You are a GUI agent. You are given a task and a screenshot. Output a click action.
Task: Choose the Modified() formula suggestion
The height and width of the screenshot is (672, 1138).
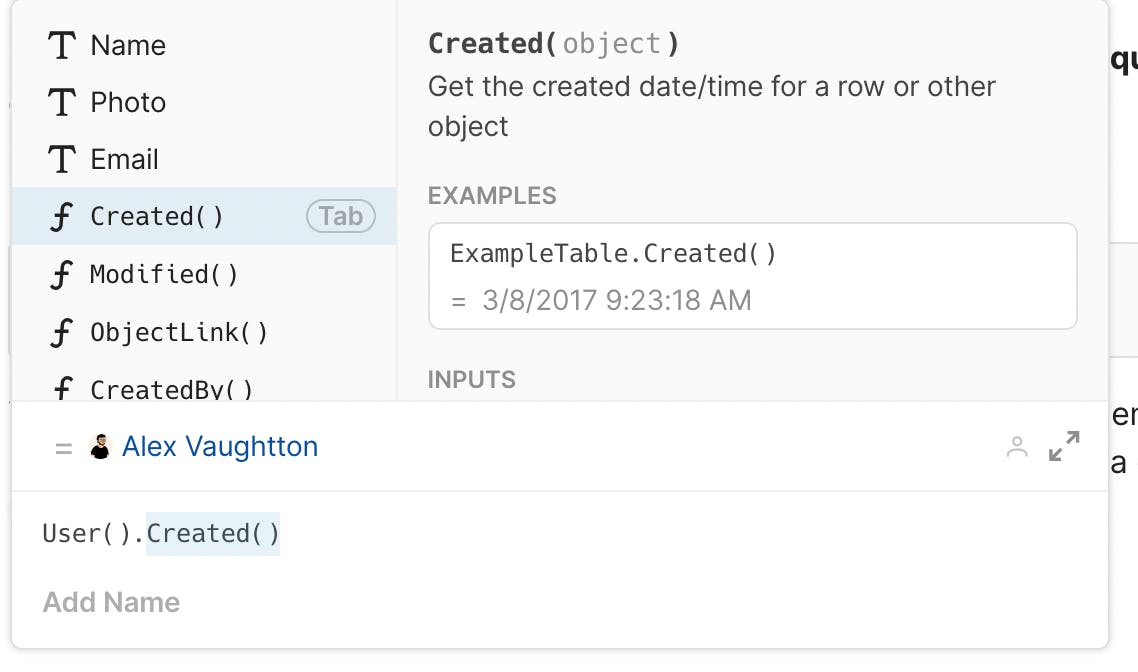tap(164, 274)
